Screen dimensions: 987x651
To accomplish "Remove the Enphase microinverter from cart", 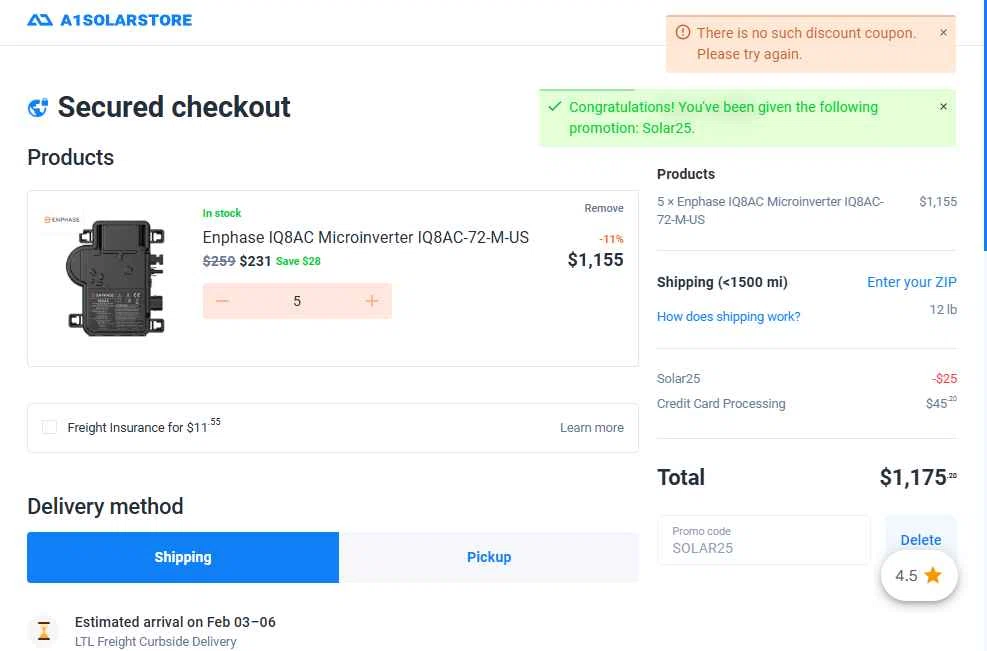I will (603, 208).
